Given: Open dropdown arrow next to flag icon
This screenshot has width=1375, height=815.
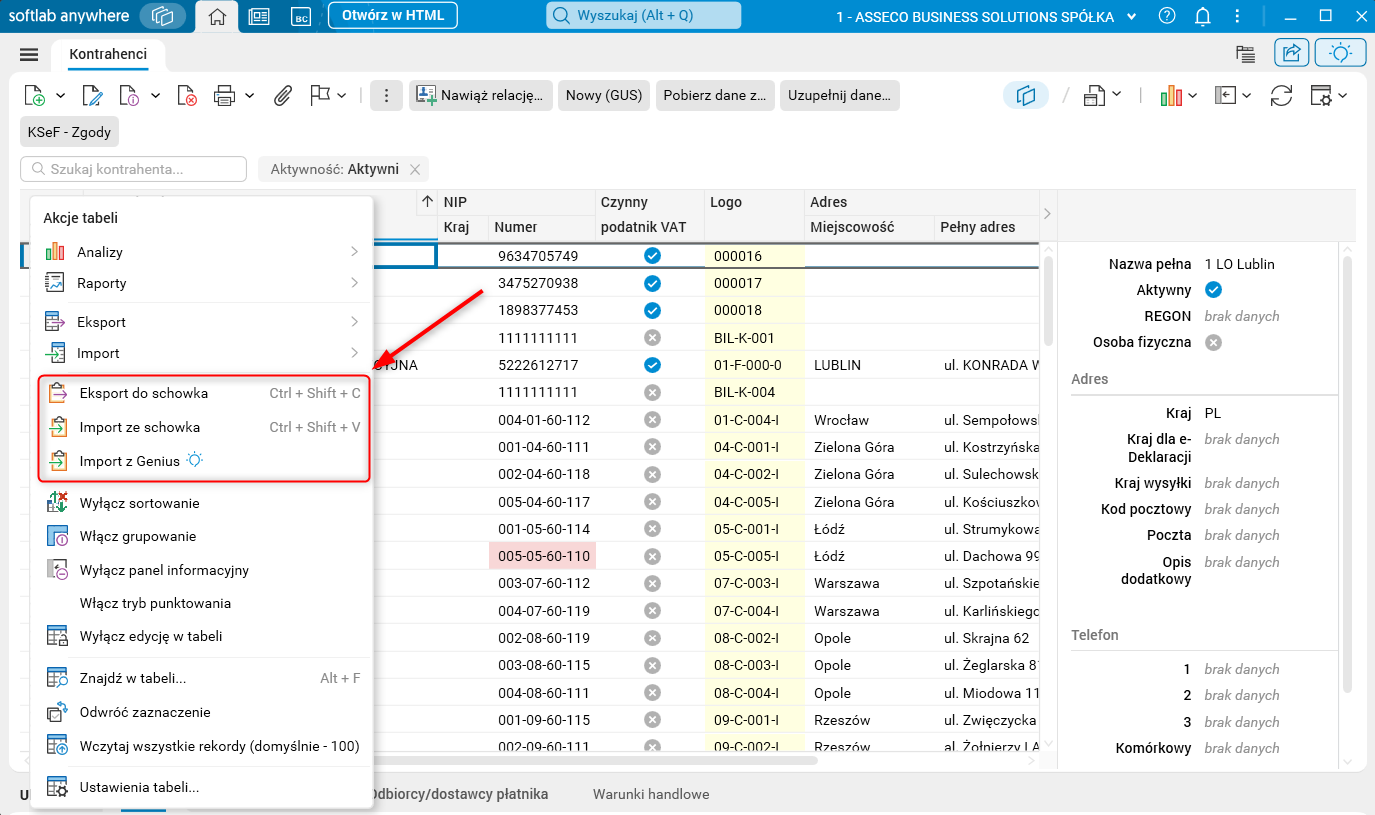Looking at the screenshot, I should [342, 95].
